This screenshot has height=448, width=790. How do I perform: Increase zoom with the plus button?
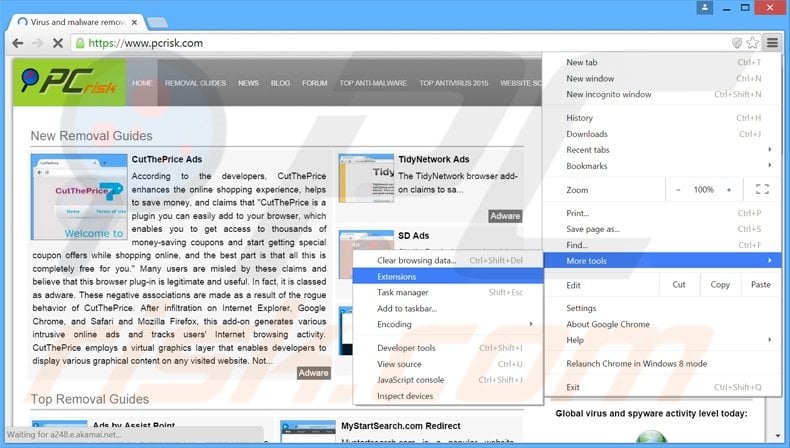tap(729, 189)
